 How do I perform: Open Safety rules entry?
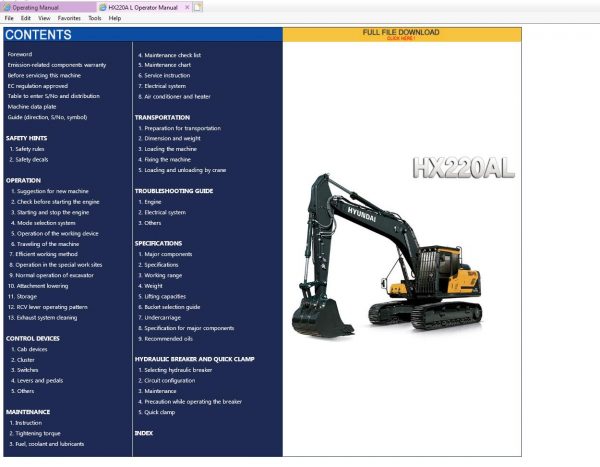pyautogui.click(x=27, y=149)
